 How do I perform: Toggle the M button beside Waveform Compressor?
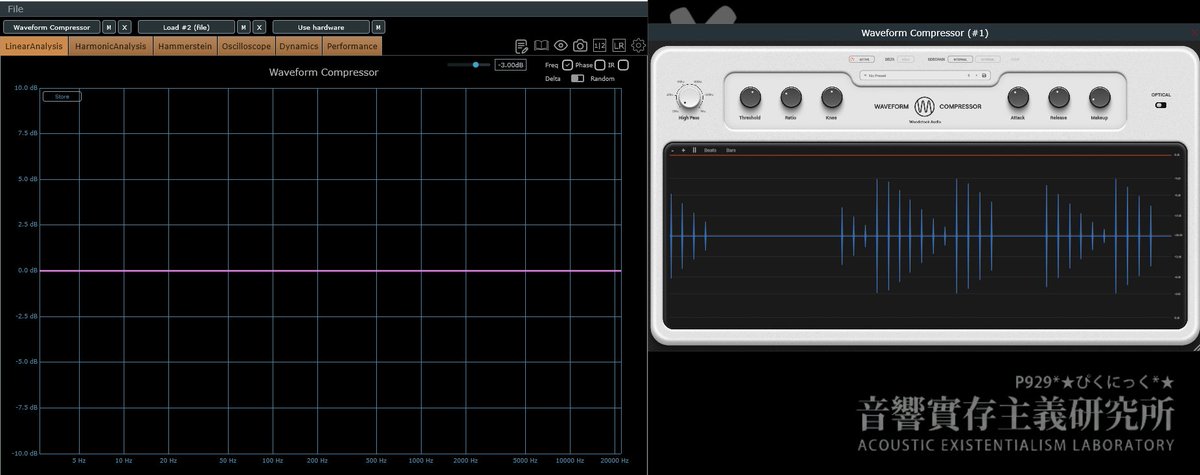110,27
